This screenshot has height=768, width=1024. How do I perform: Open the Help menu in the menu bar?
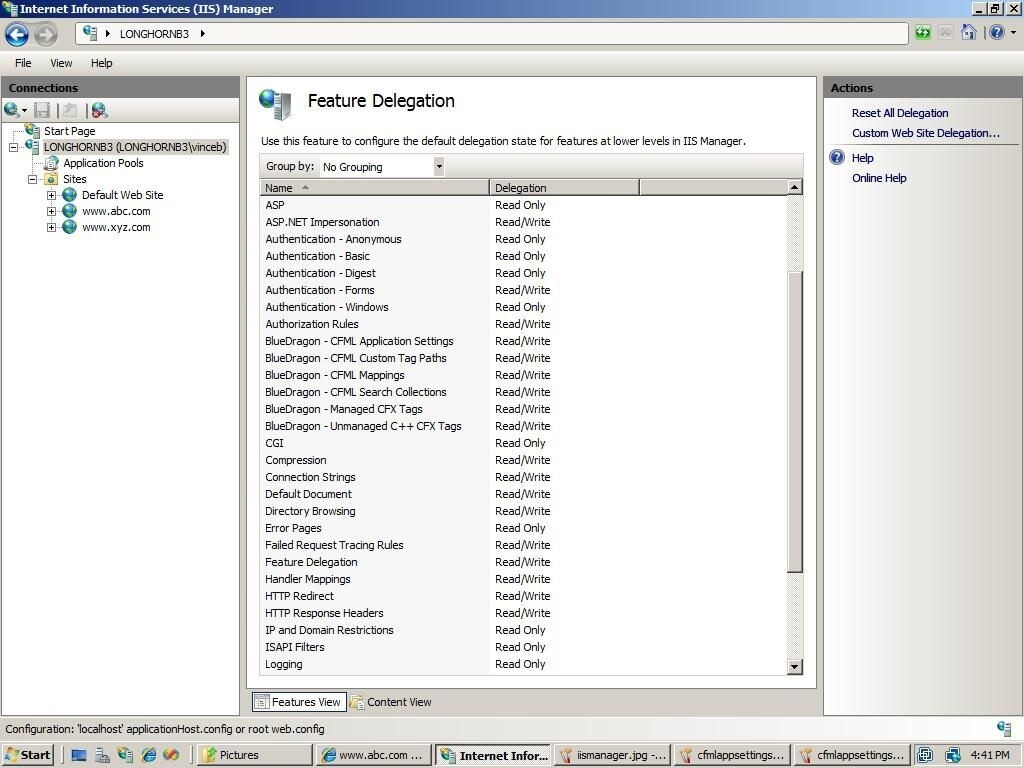[x=101, y=63]
